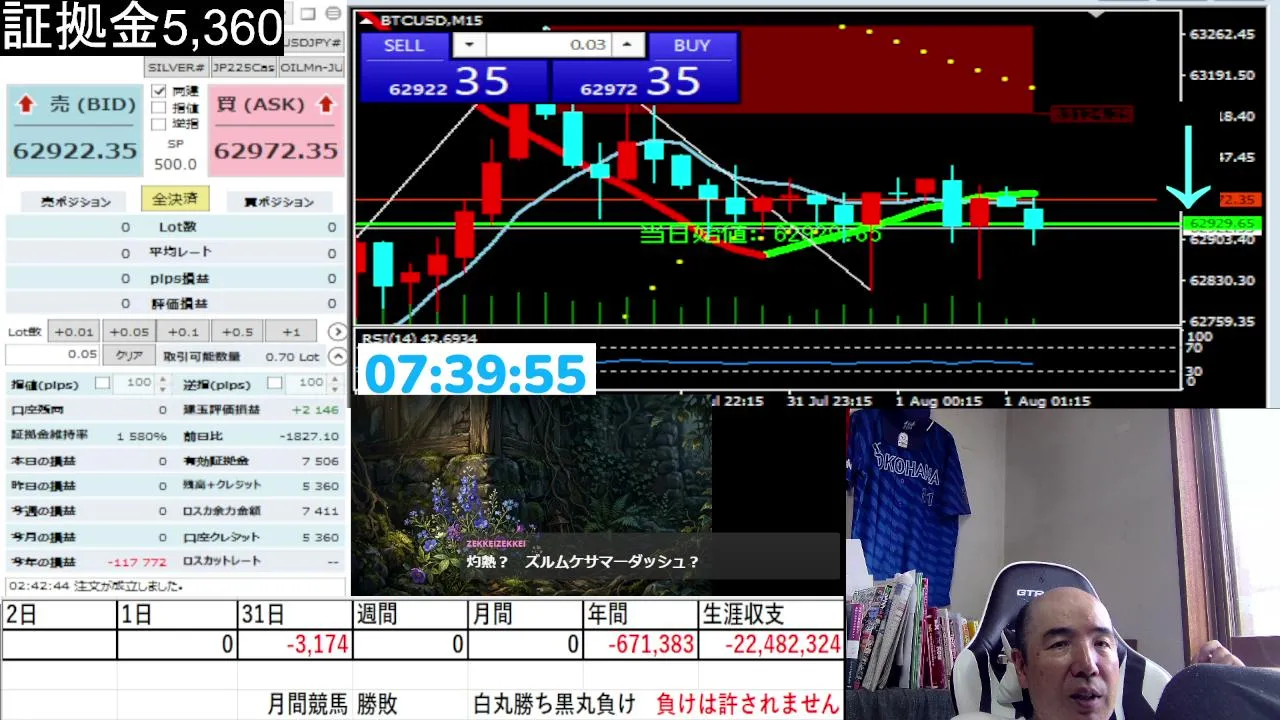Screen dimensions: 1280x720
Task: Click the SELL button on the chart
Action: 404,45
